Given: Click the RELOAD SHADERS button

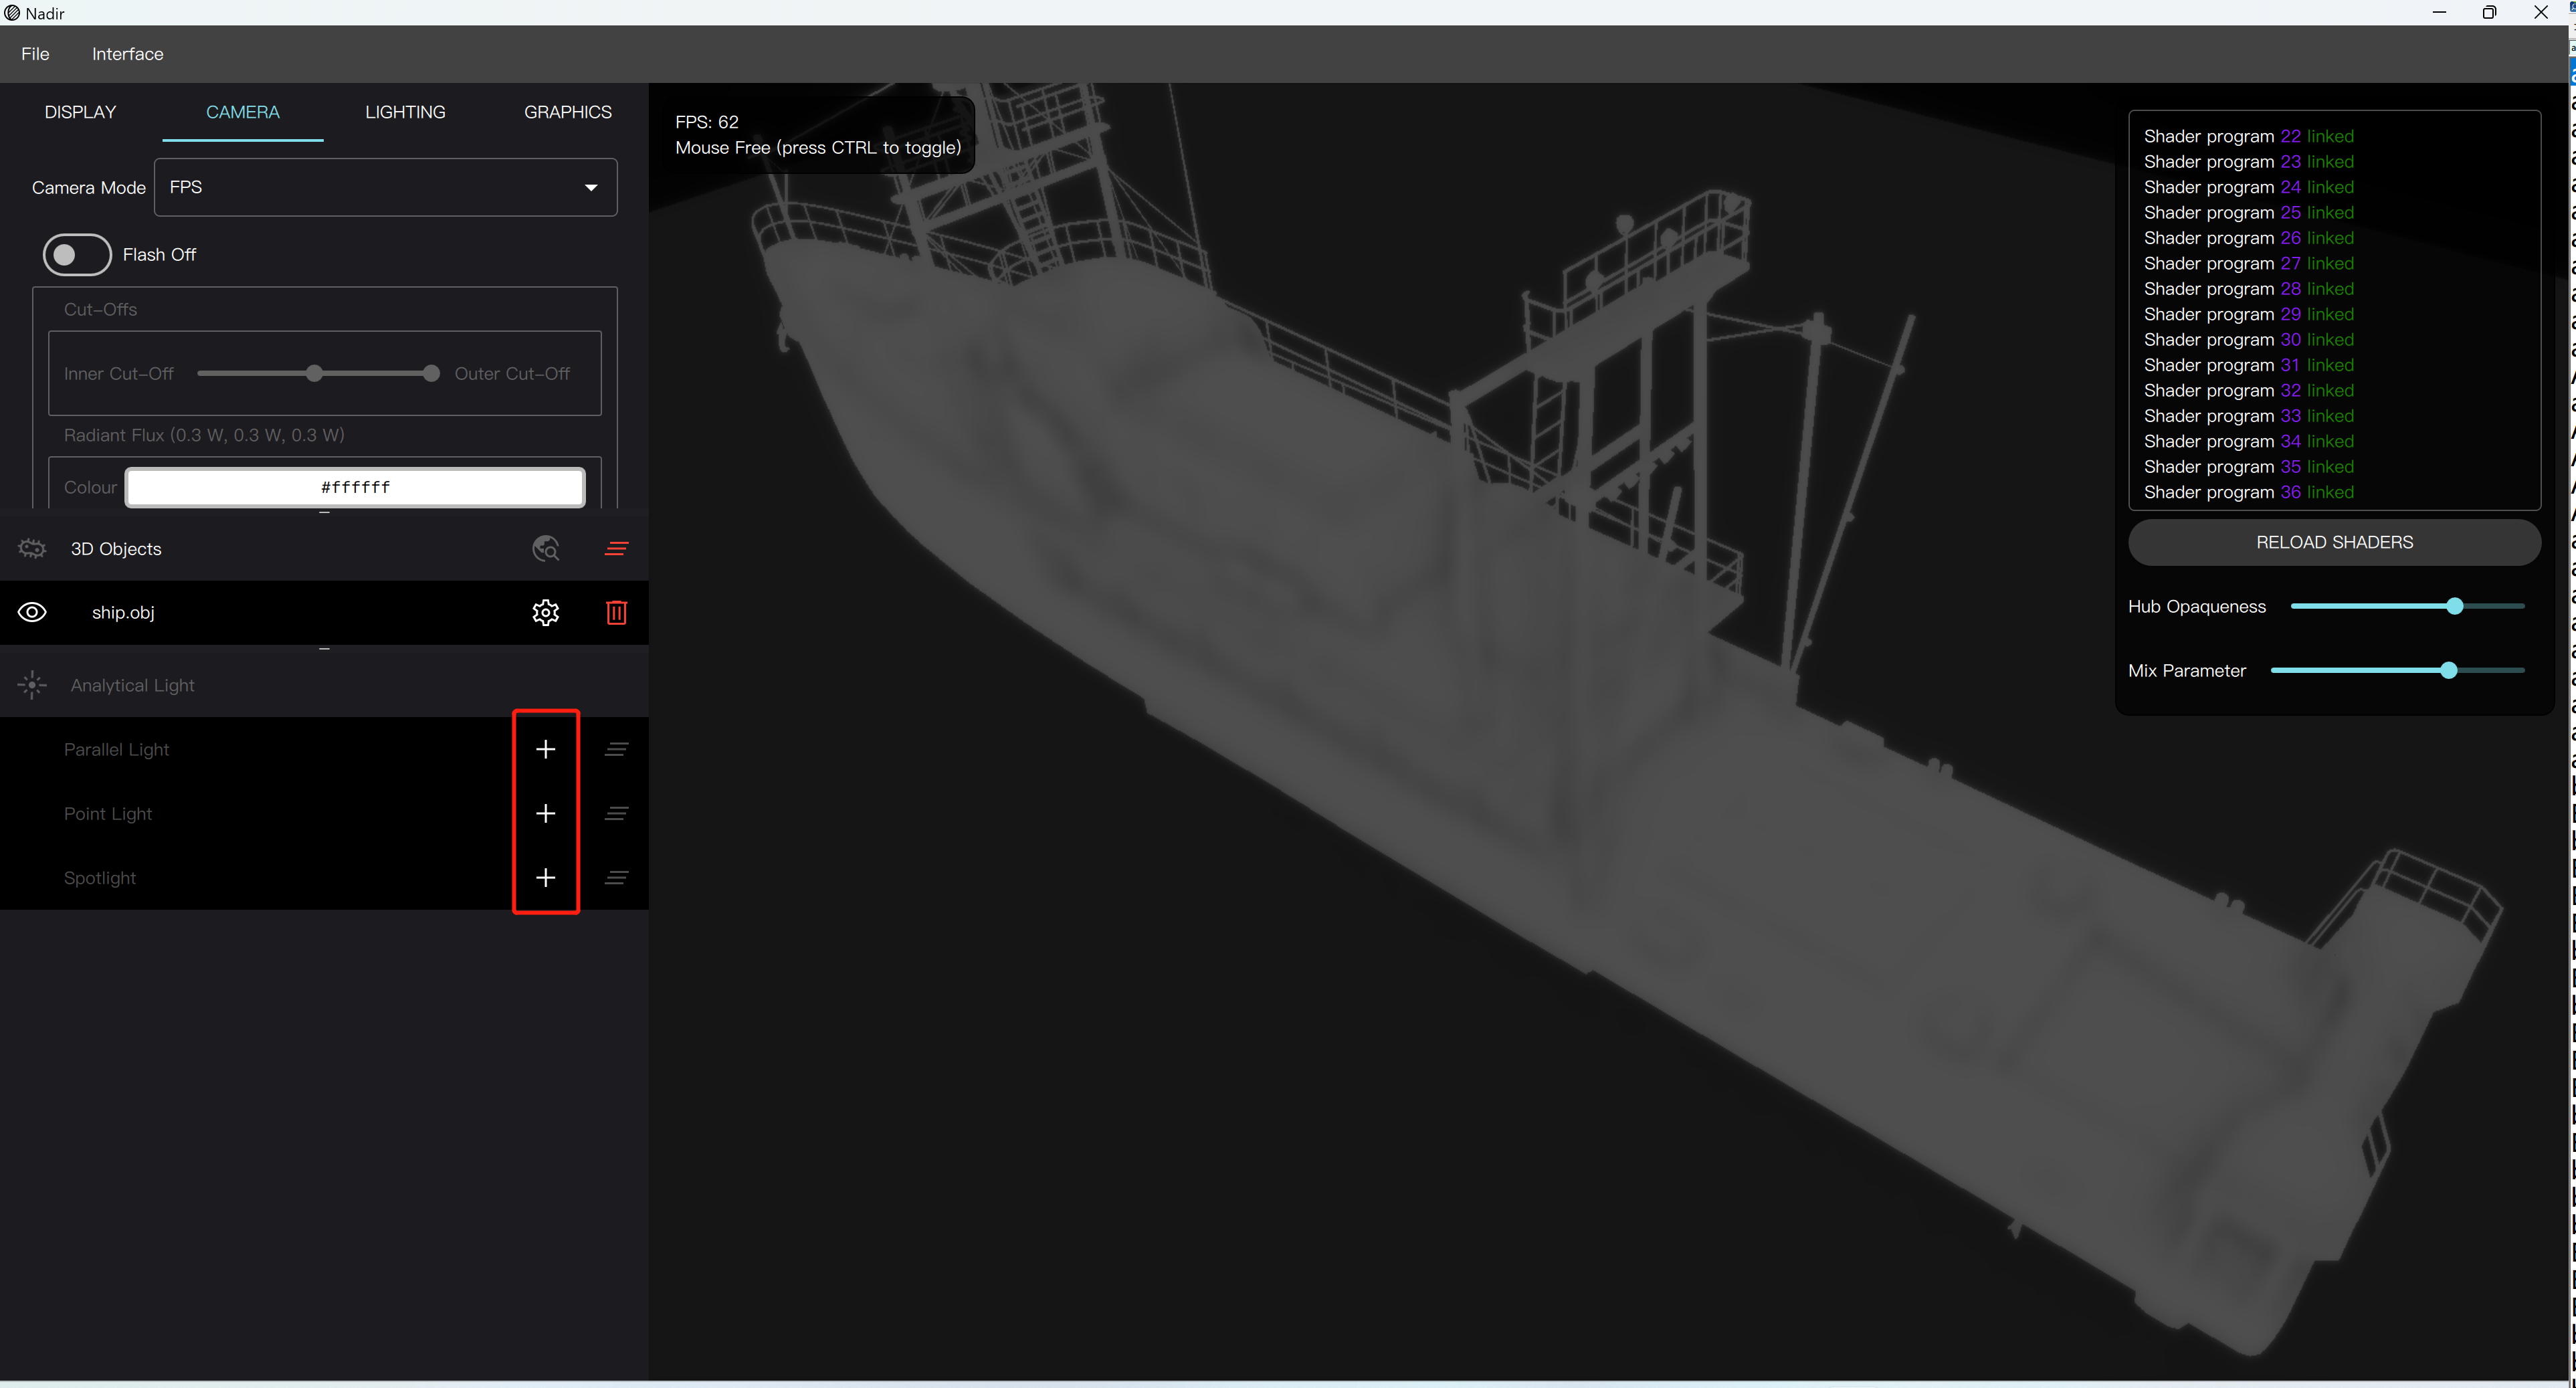Looking at the screenshot, I should (2334, 542).
